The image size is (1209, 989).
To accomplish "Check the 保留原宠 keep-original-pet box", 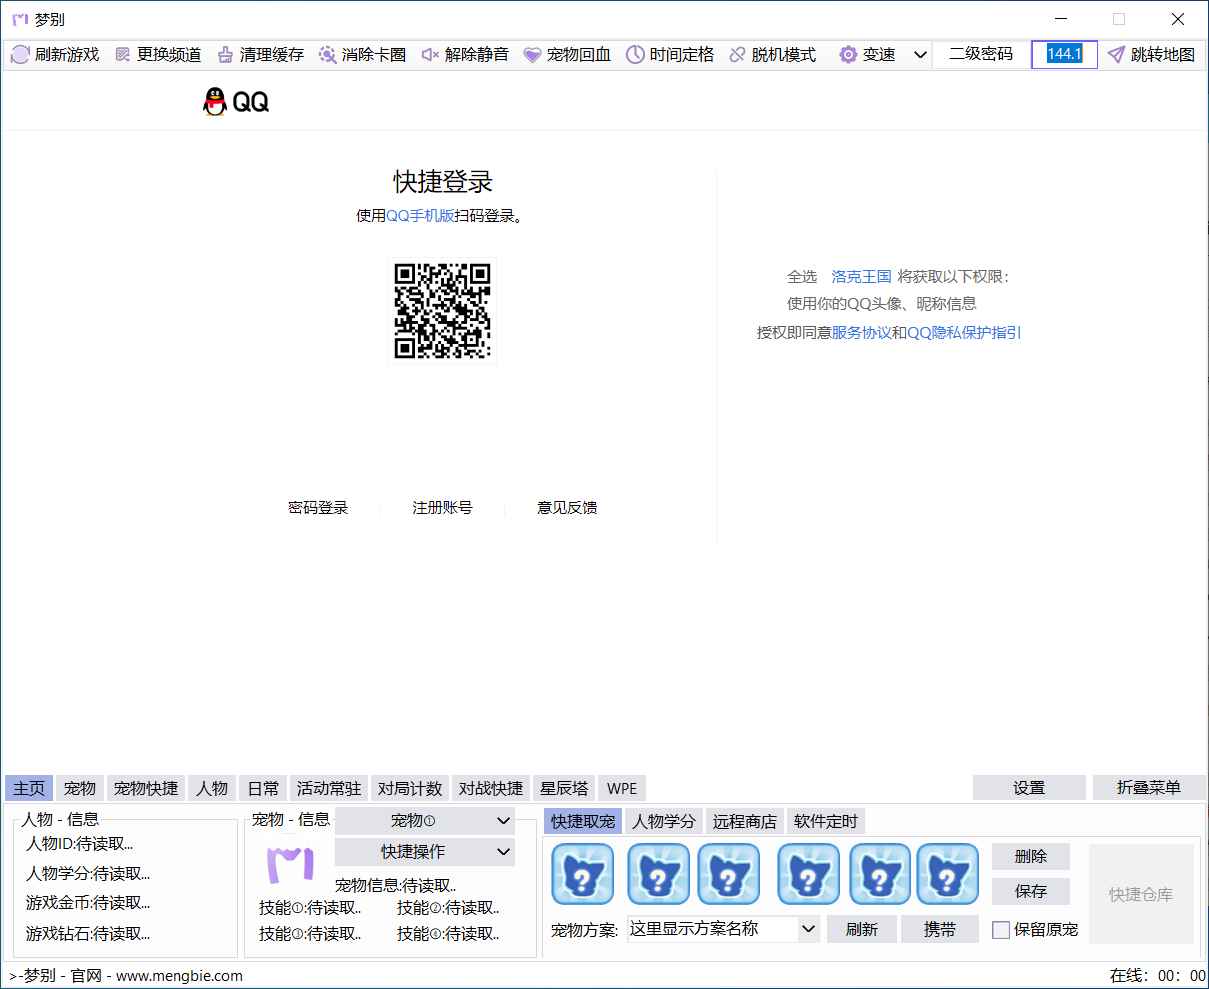I will (1000, 930).
